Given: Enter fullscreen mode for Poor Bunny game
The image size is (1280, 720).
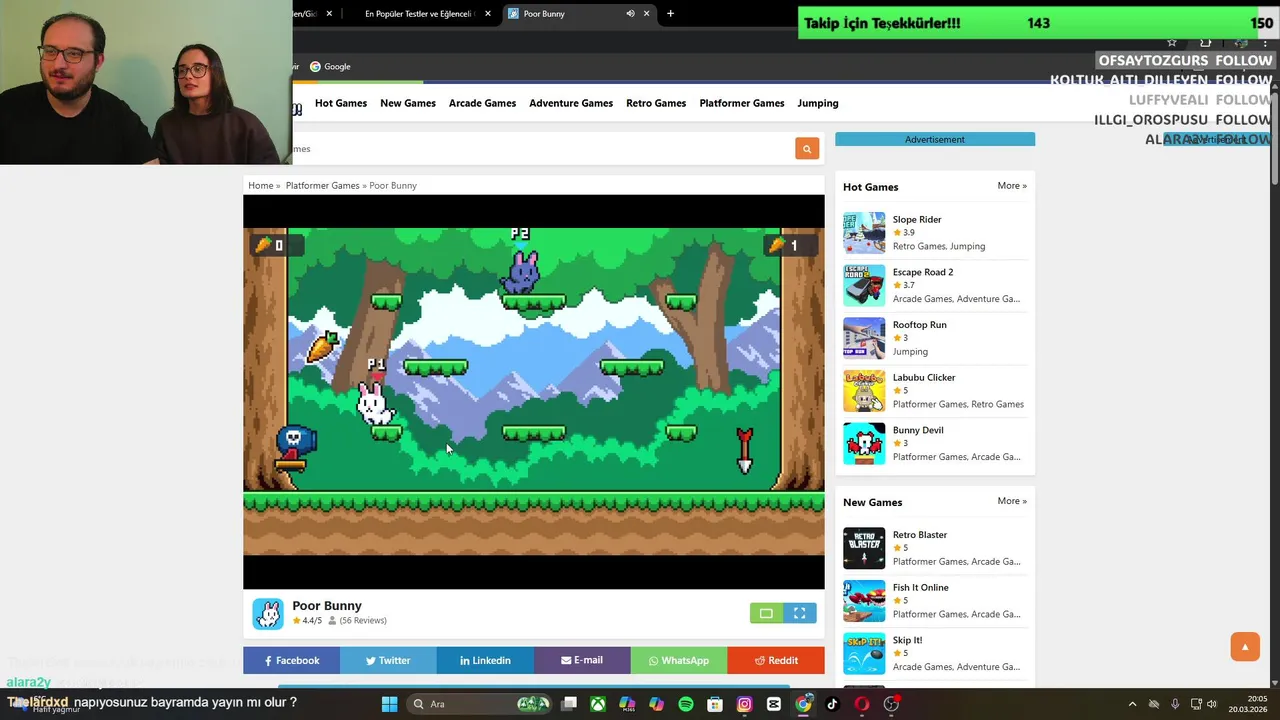Looking at the screenshot, I should tap(800, 613).
